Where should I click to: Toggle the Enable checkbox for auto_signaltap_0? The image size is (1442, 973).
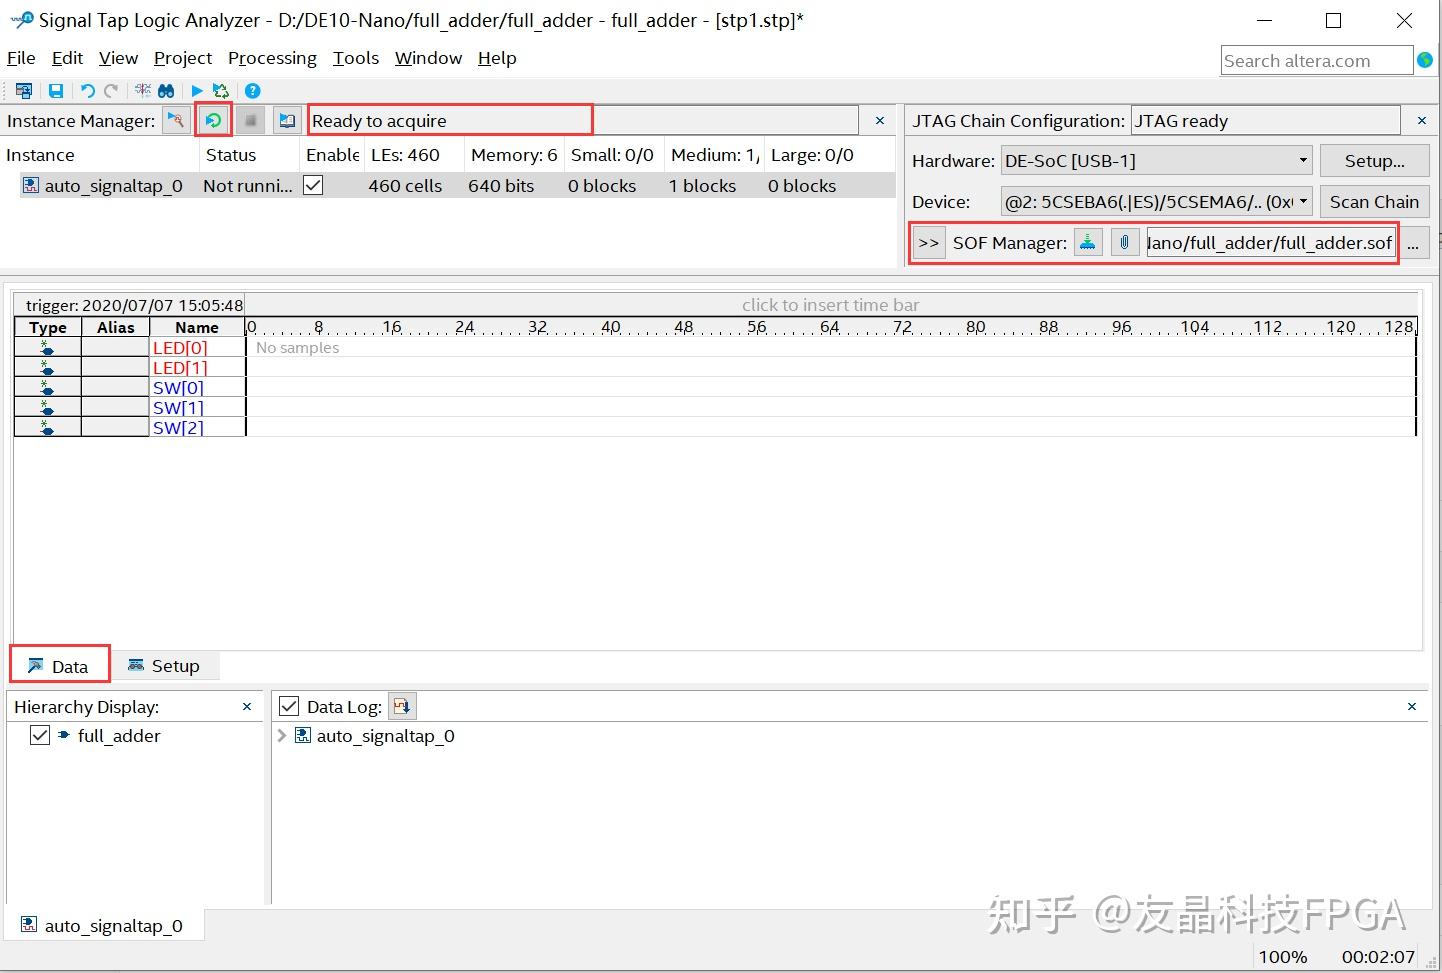coord(313,185)
